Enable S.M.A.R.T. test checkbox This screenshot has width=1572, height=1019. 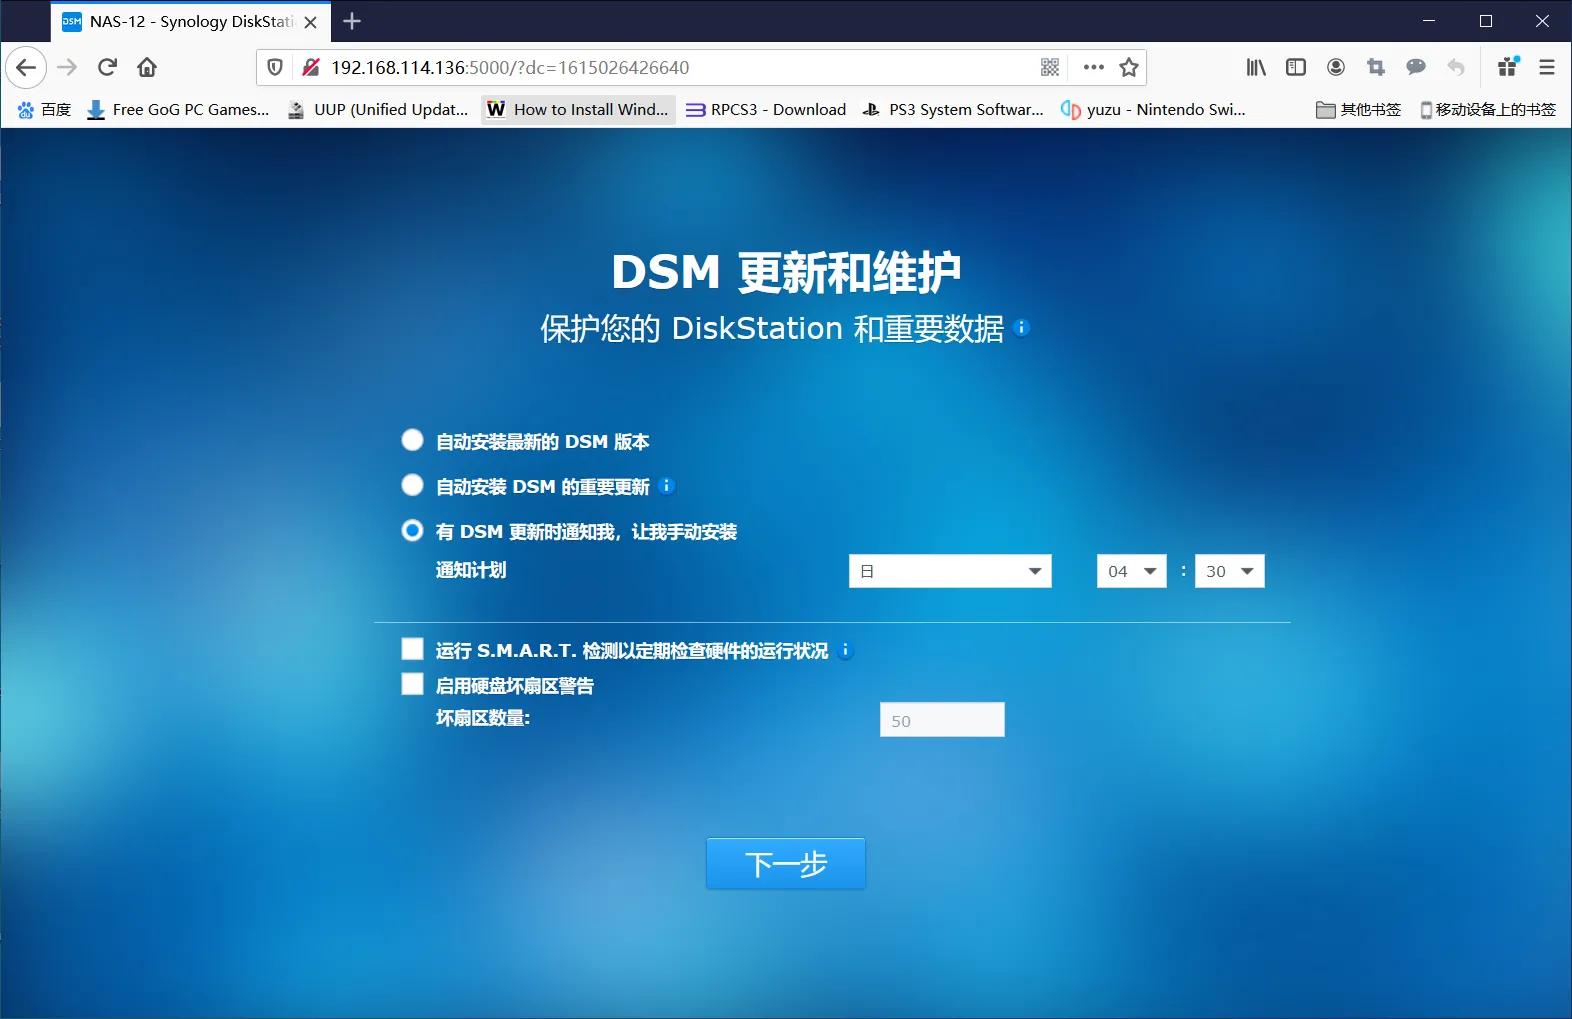(412, 649)
